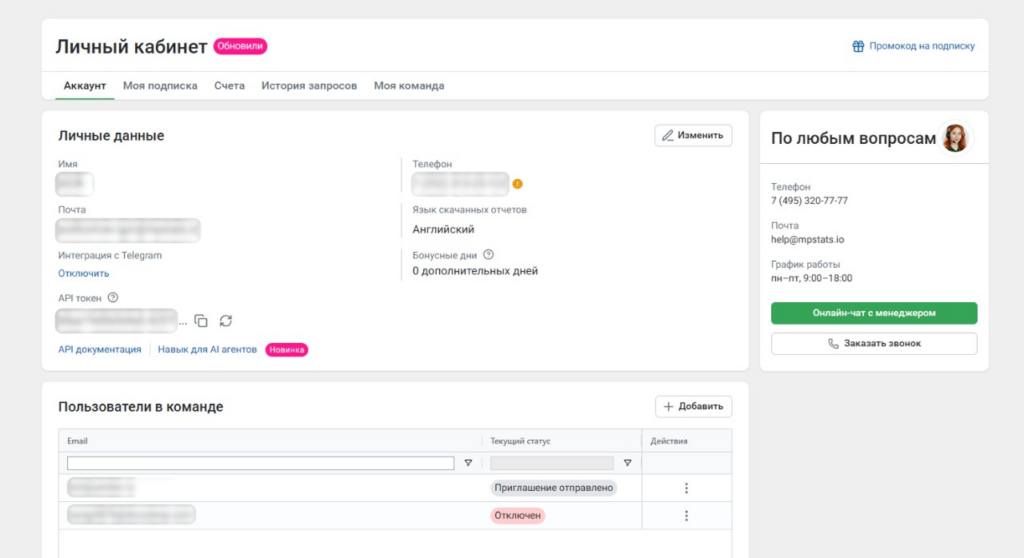Viewport: 1024px width, 558px height.
Task: Click the orange warning icon next to Телефон
Action: (x=517, y=184)
